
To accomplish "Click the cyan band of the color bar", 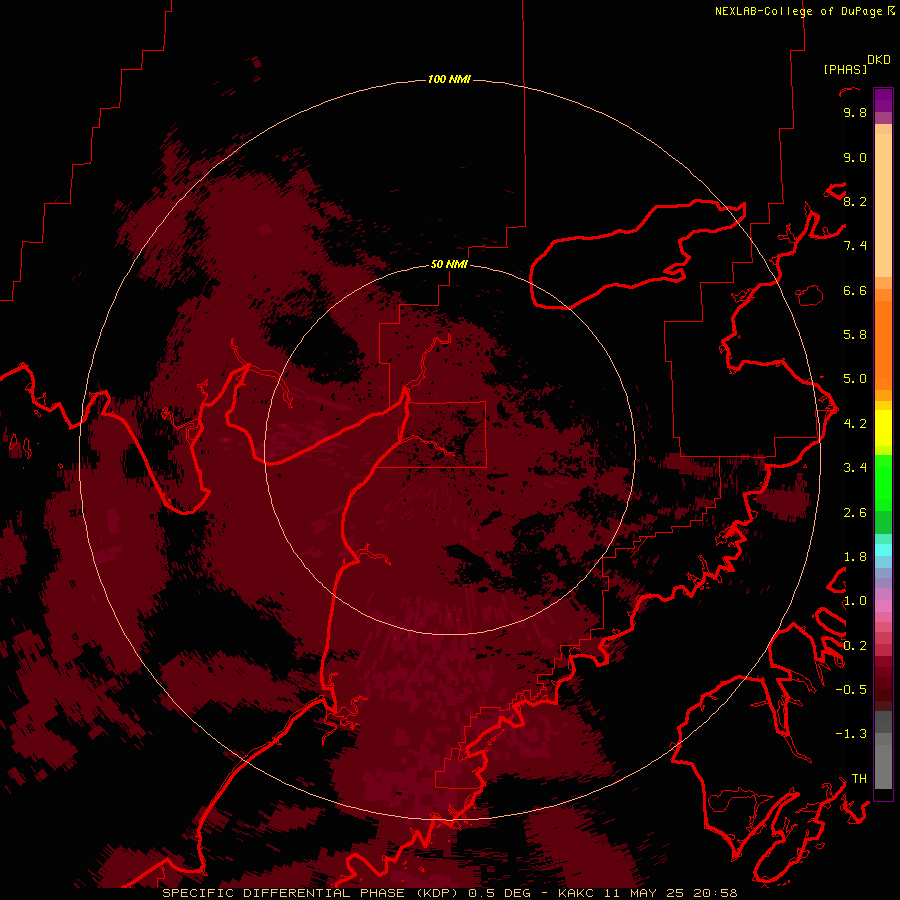I will pos(883,550).
